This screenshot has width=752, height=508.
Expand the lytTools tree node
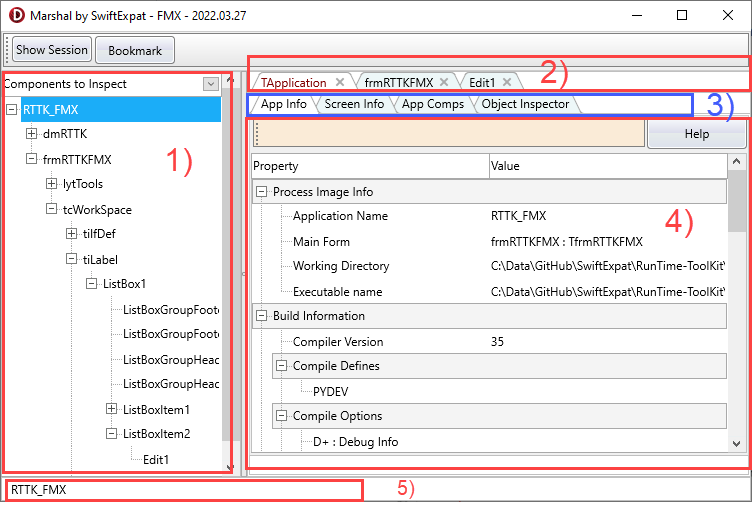coord(52,184)
